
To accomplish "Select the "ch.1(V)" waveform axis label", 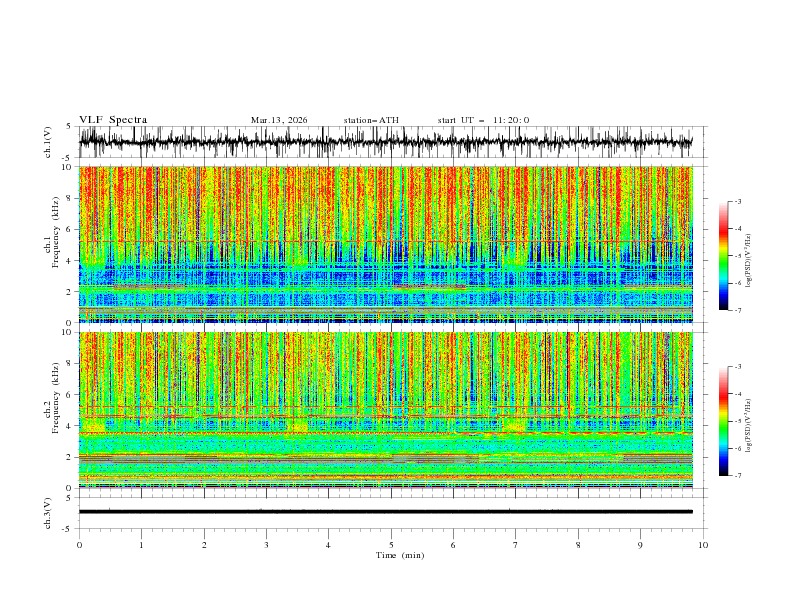I will tap(48, 142).
